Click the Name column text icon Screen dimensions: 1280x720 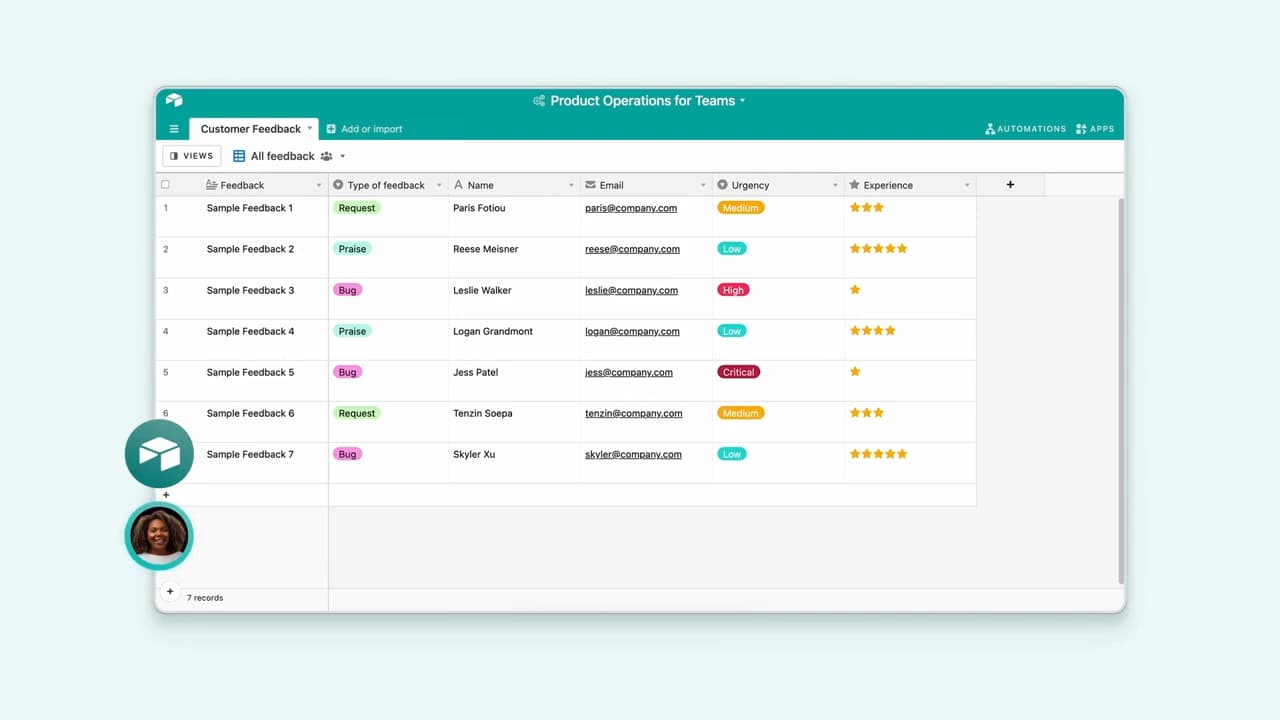[458, 185]
